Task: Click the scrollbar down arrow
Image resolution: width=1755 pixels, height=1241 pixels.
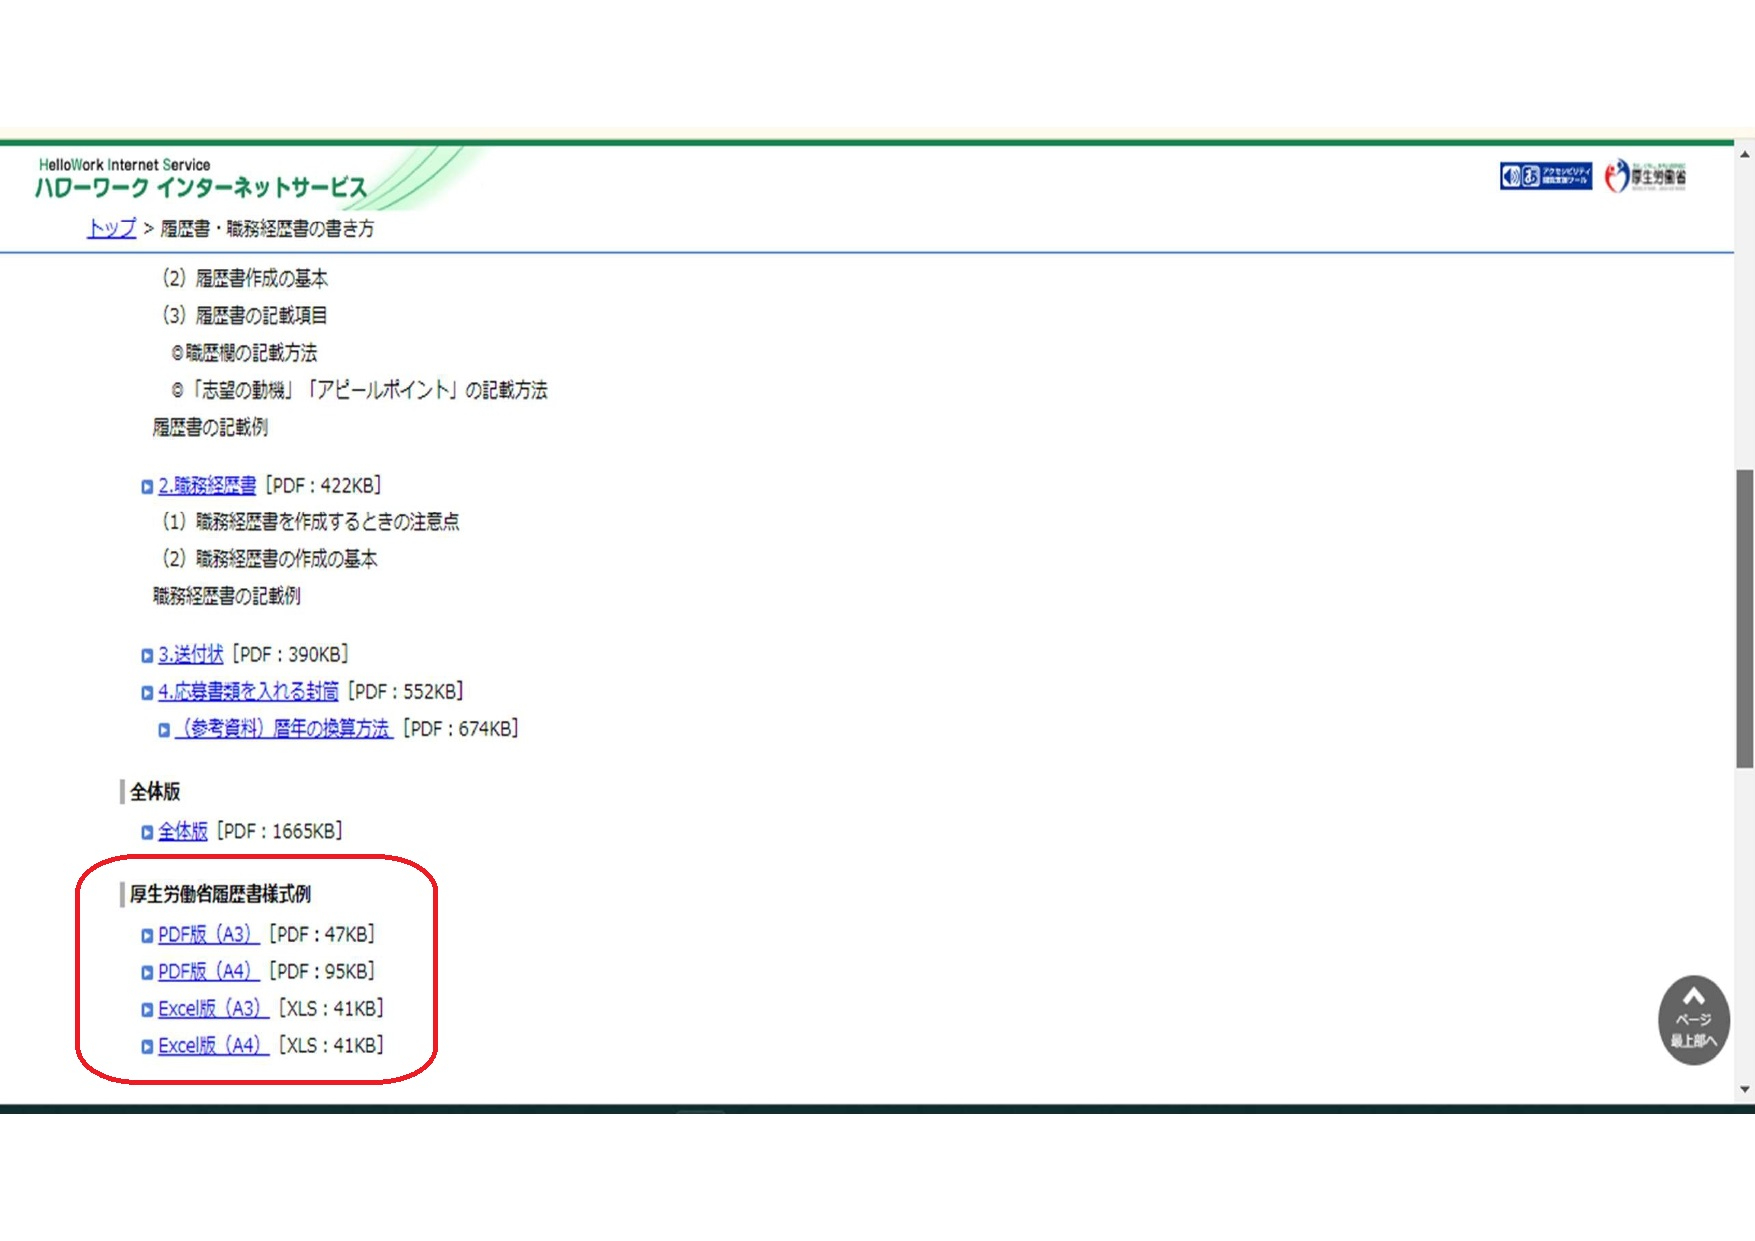Action: (1745, 1090)
